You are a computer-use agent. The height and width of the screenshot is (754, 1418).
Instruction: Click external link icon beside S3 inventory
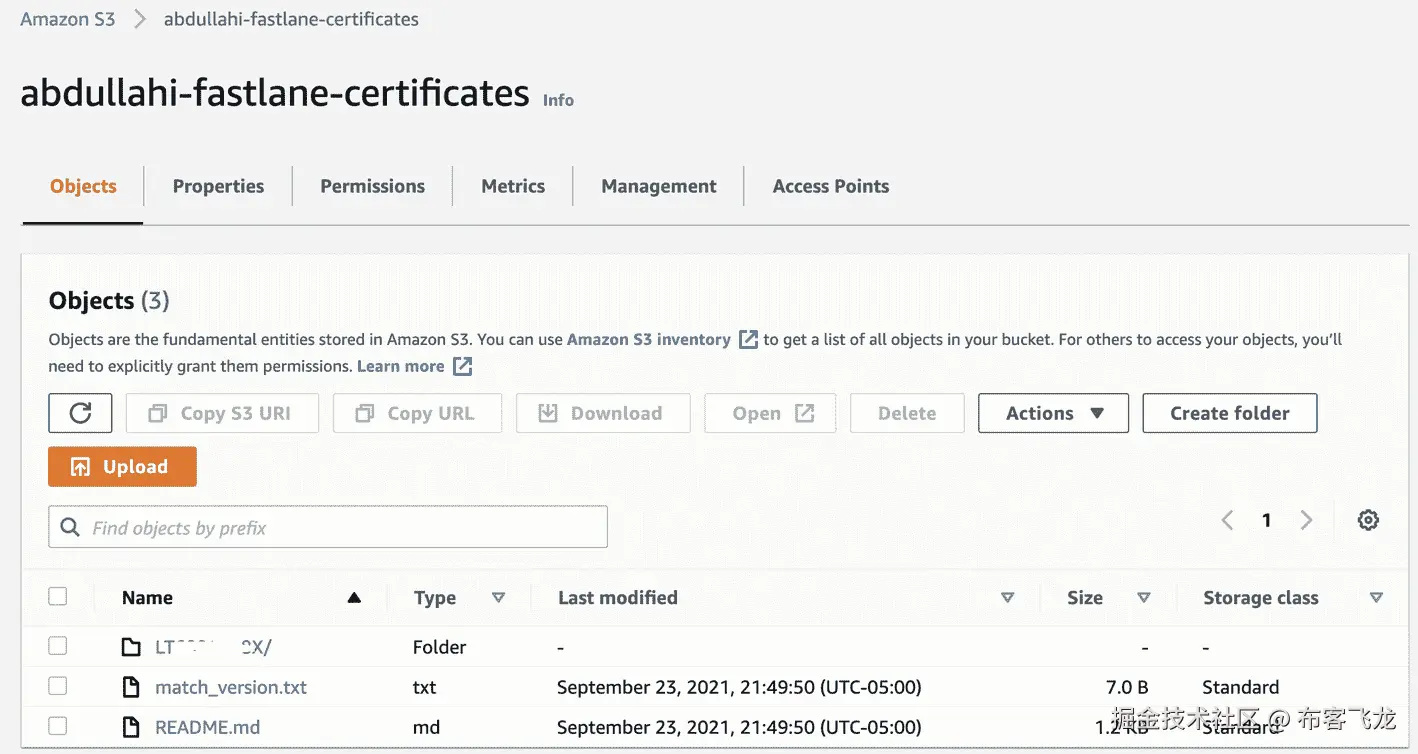click(x=748, y=339)
